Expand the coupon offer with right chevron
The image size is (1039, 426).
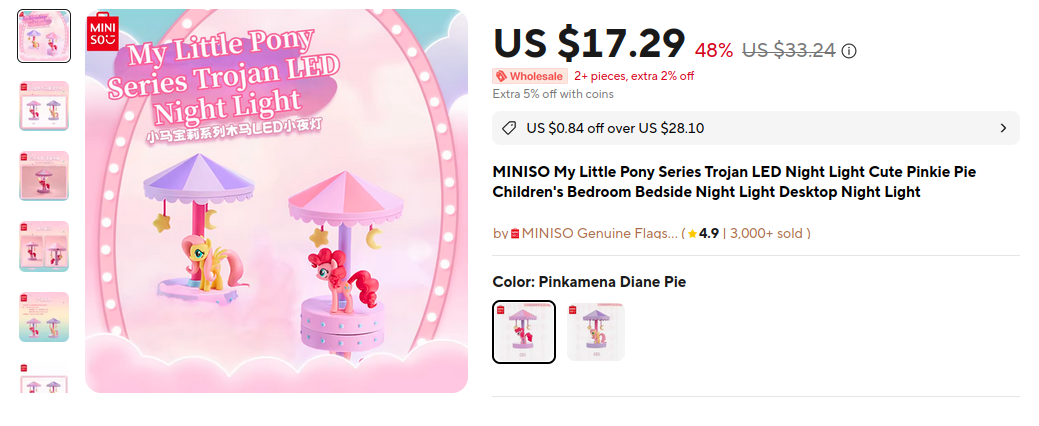[1003, 128]
